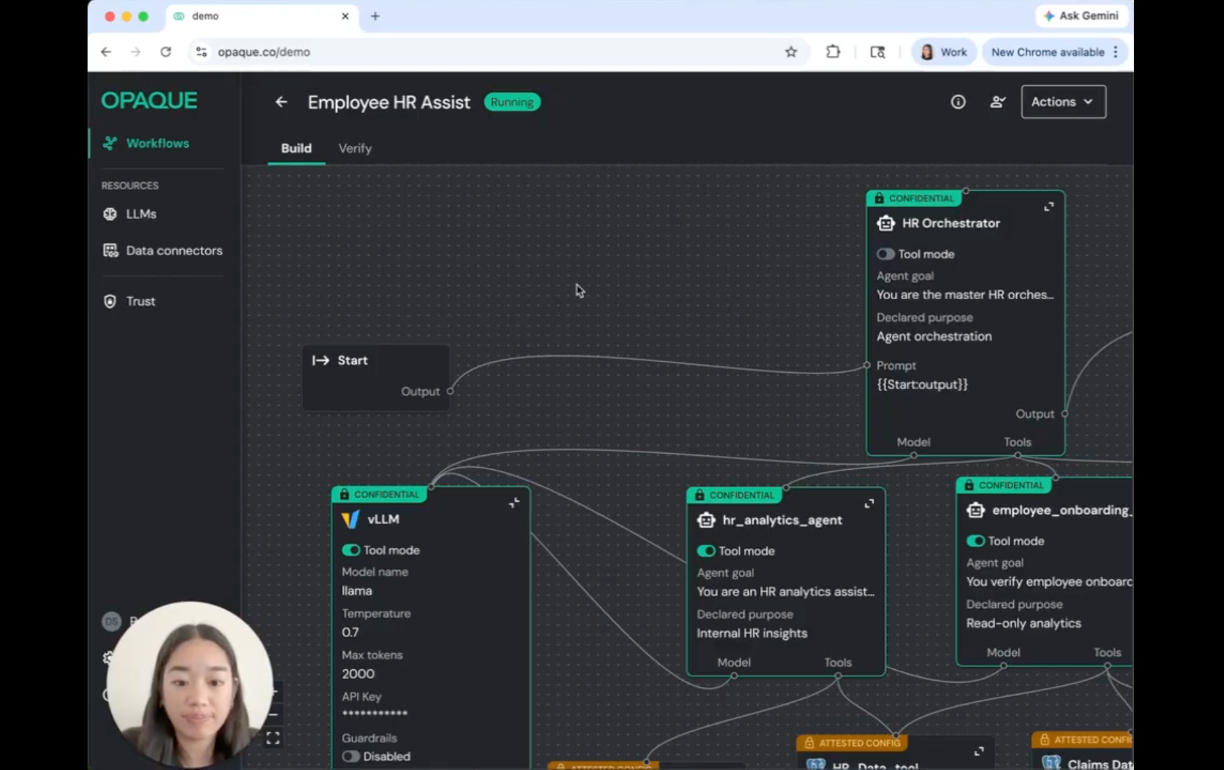Click the CONFIDENTIAL badge on HR Orchestrator
1224x770 pixels.
(914, 198)
